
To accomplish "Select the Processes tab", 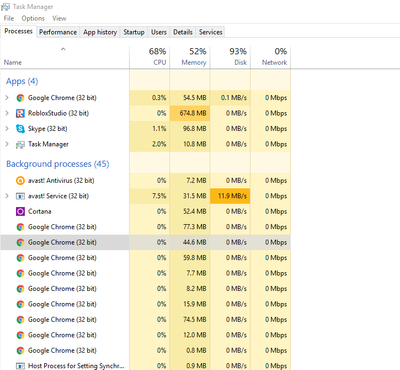I will coord(18,31).
